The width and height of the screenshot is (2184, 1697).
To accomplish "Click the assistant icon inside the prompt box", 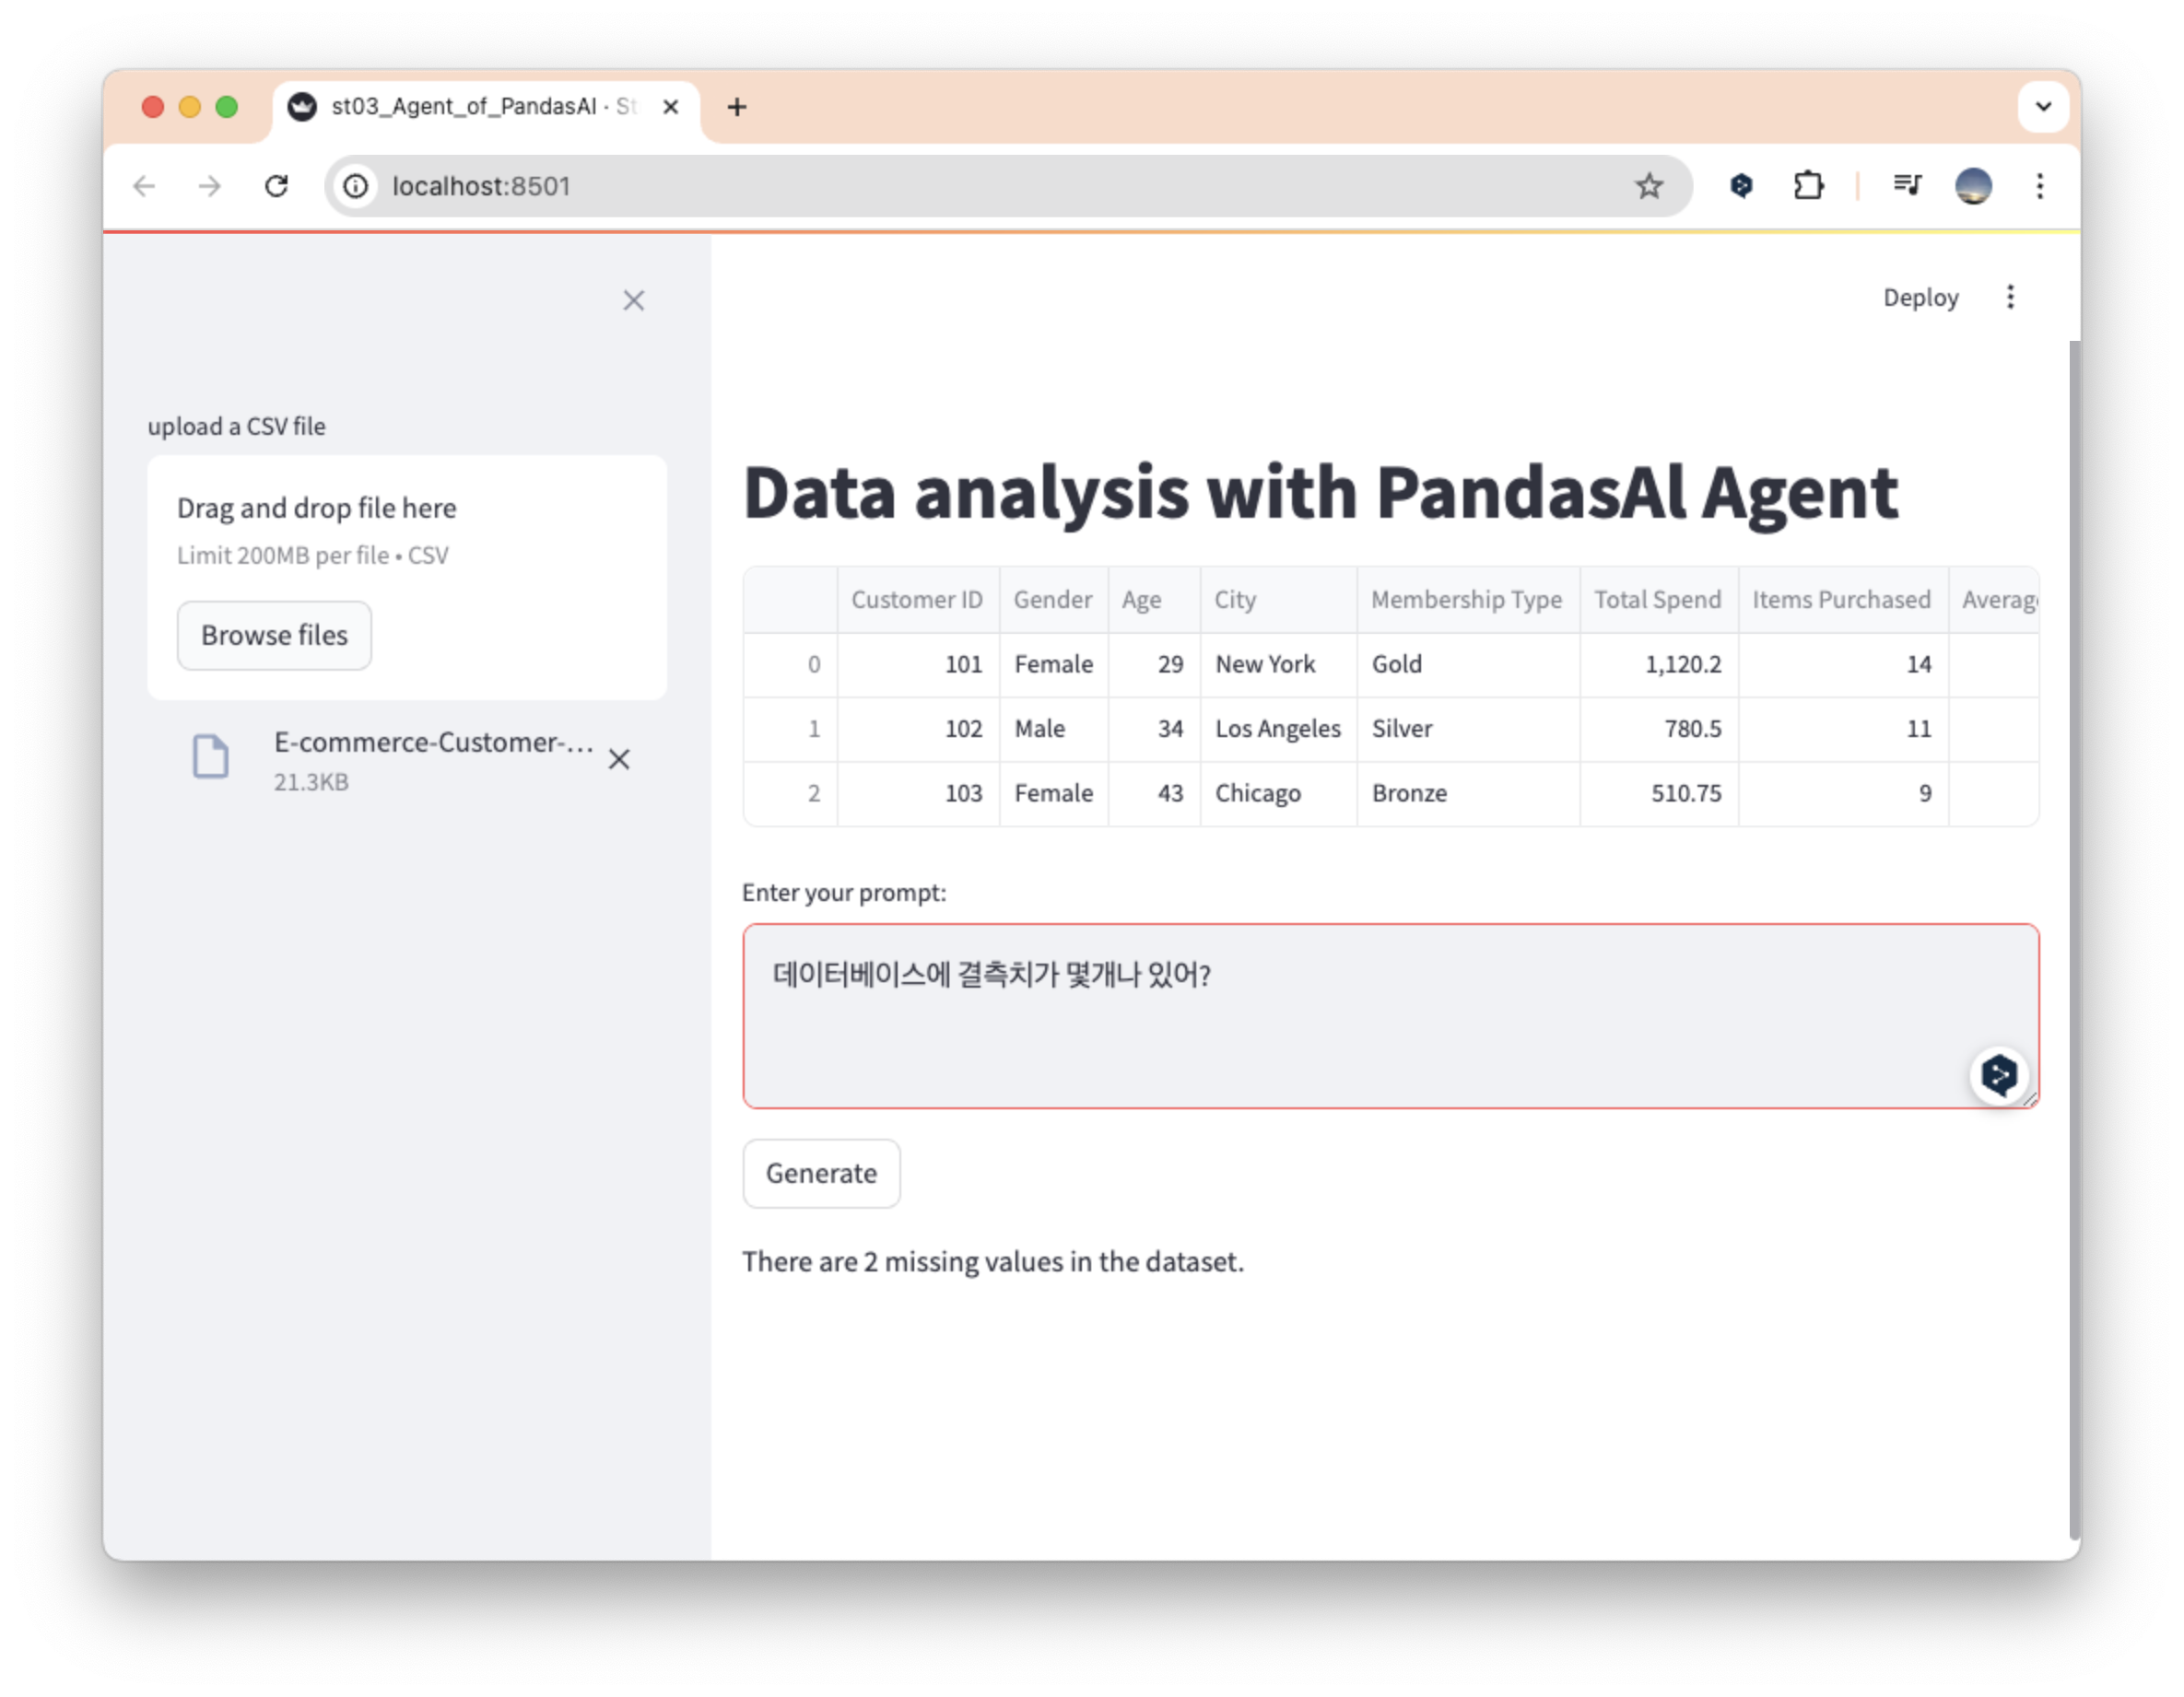I will tap(1998, 1075).
